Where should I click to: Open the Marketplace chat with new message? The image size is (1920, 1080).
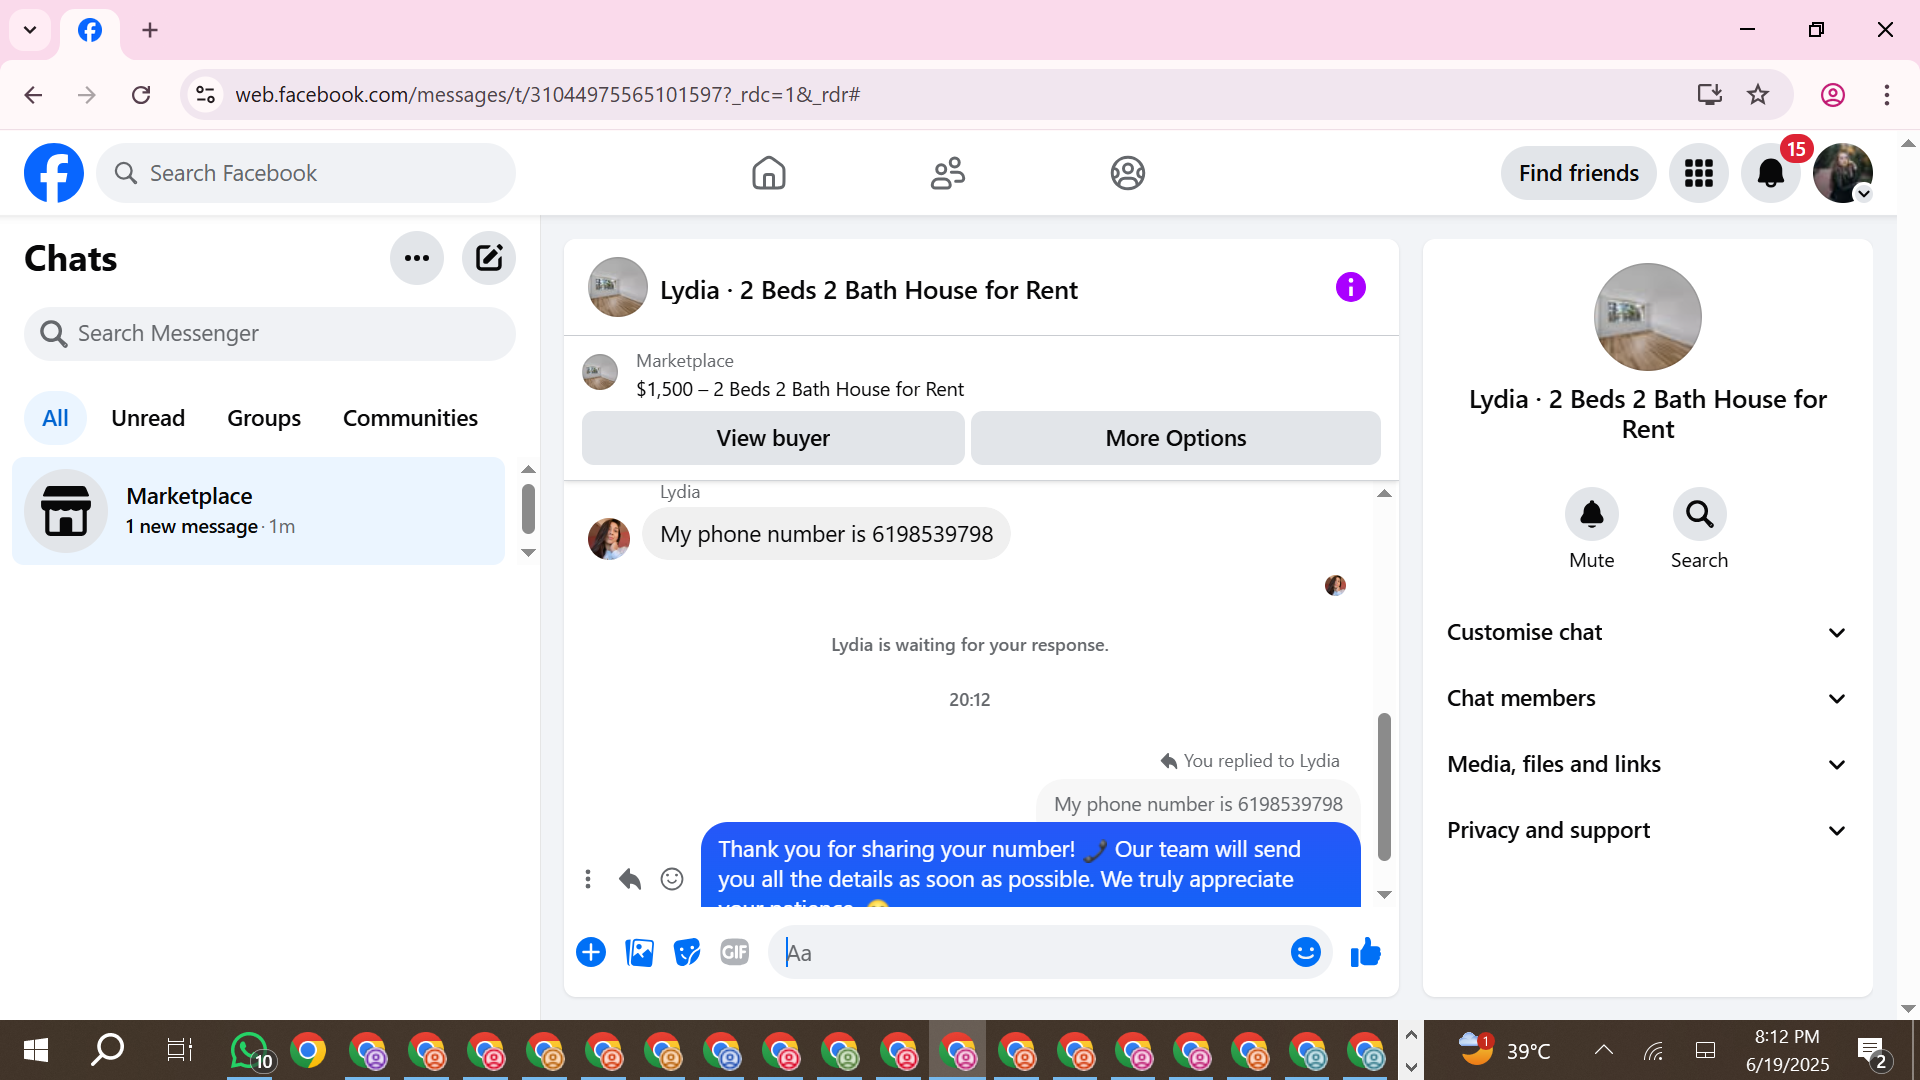click(258, 511)
